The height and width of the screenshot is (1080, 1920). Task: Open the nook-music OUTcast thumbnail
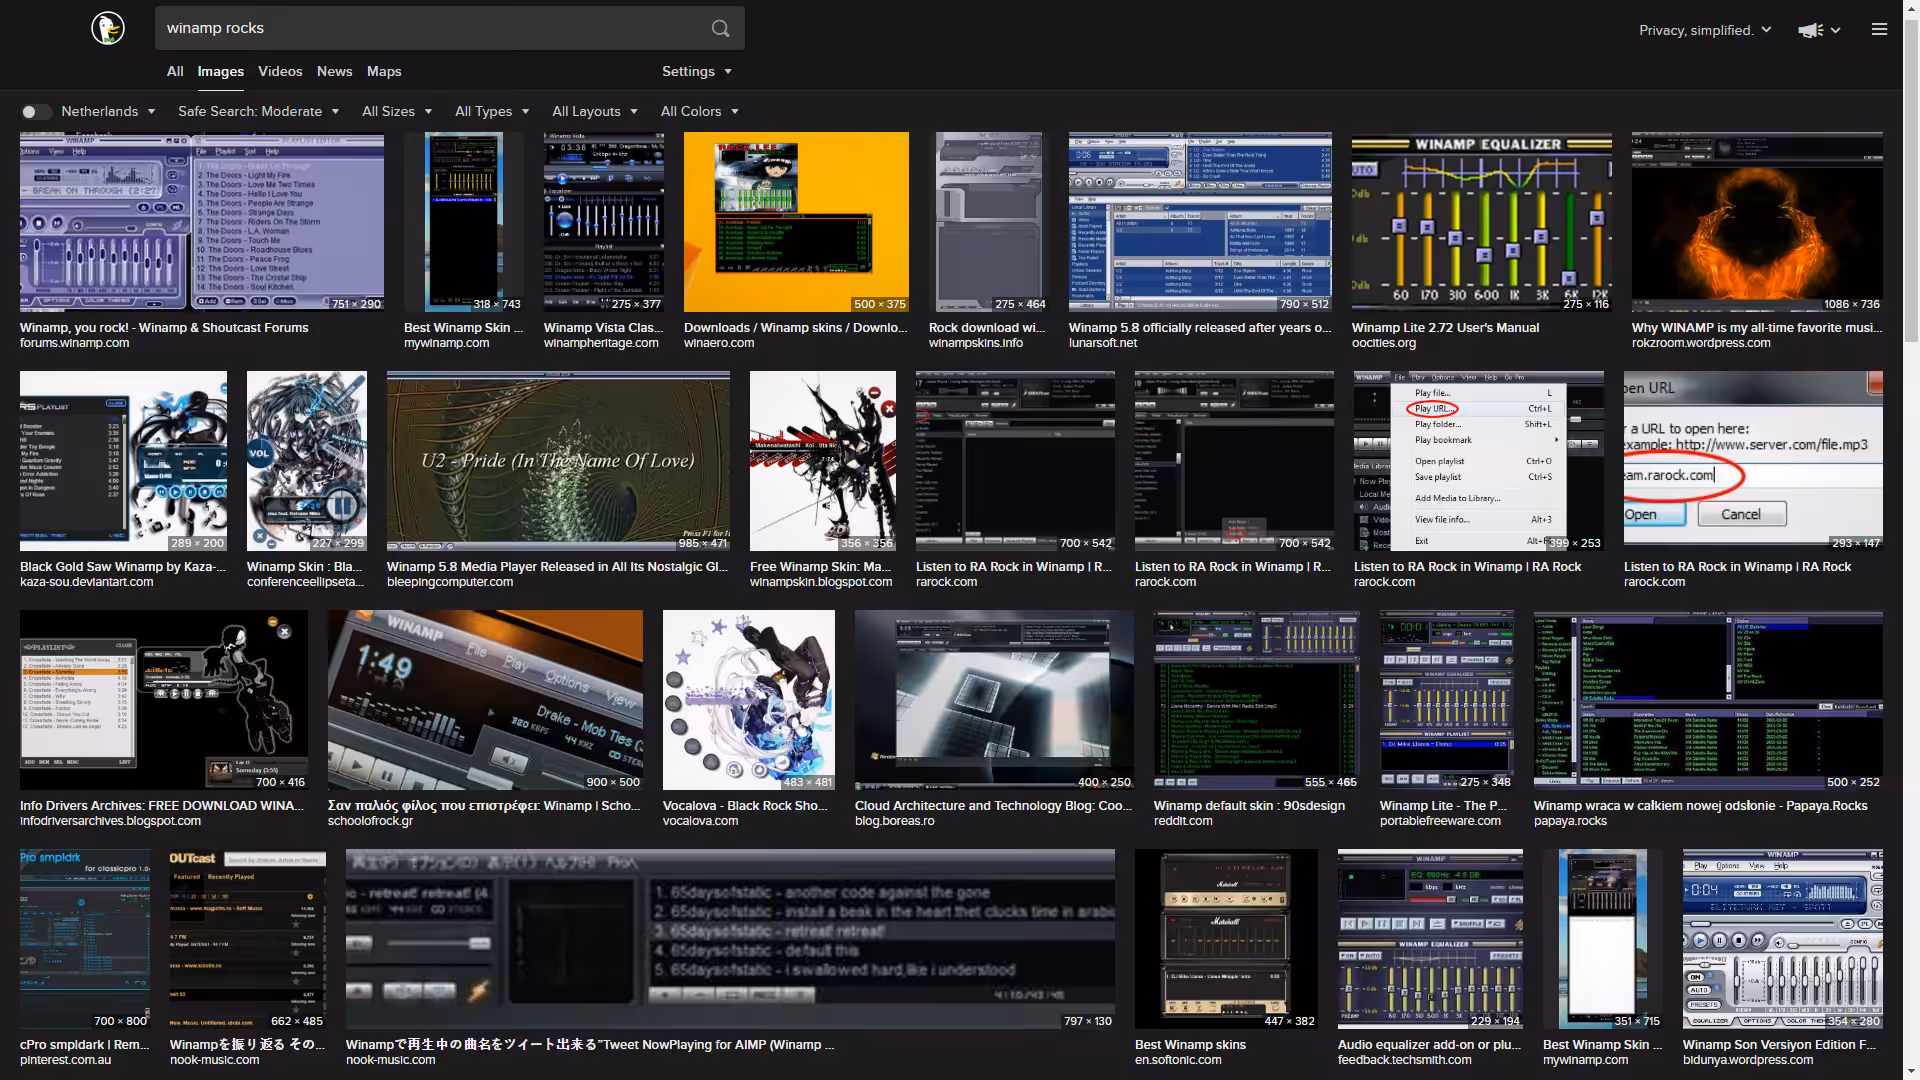tap(248, 939)
